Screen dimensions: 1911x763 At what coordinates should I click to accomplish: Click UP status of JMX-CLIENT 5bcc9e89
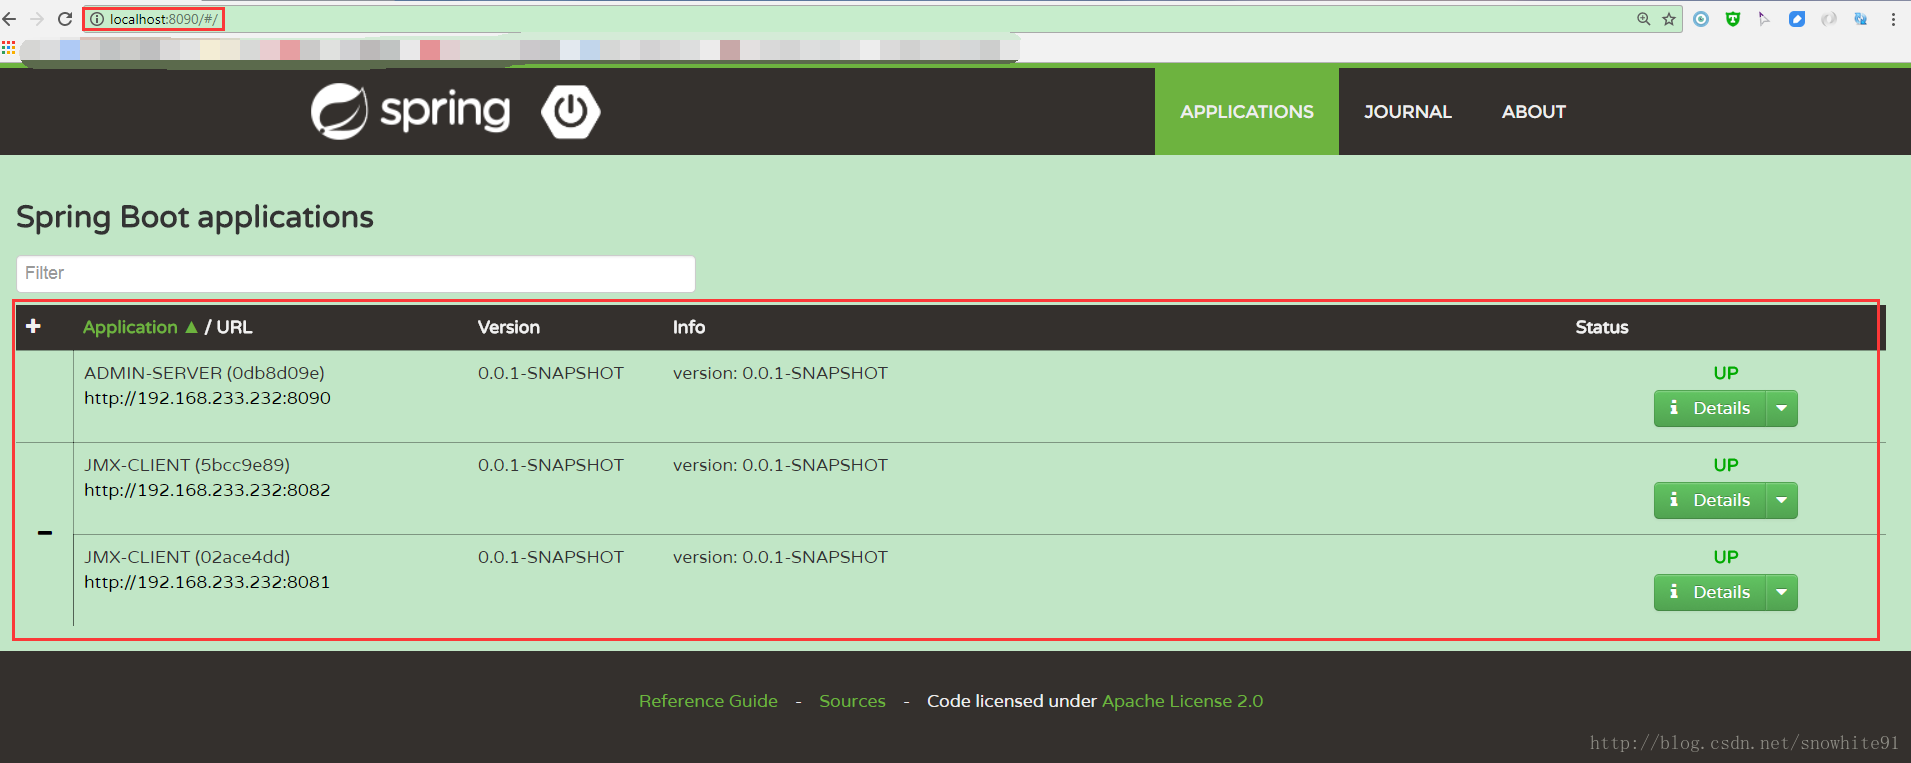click(1726, 465)
